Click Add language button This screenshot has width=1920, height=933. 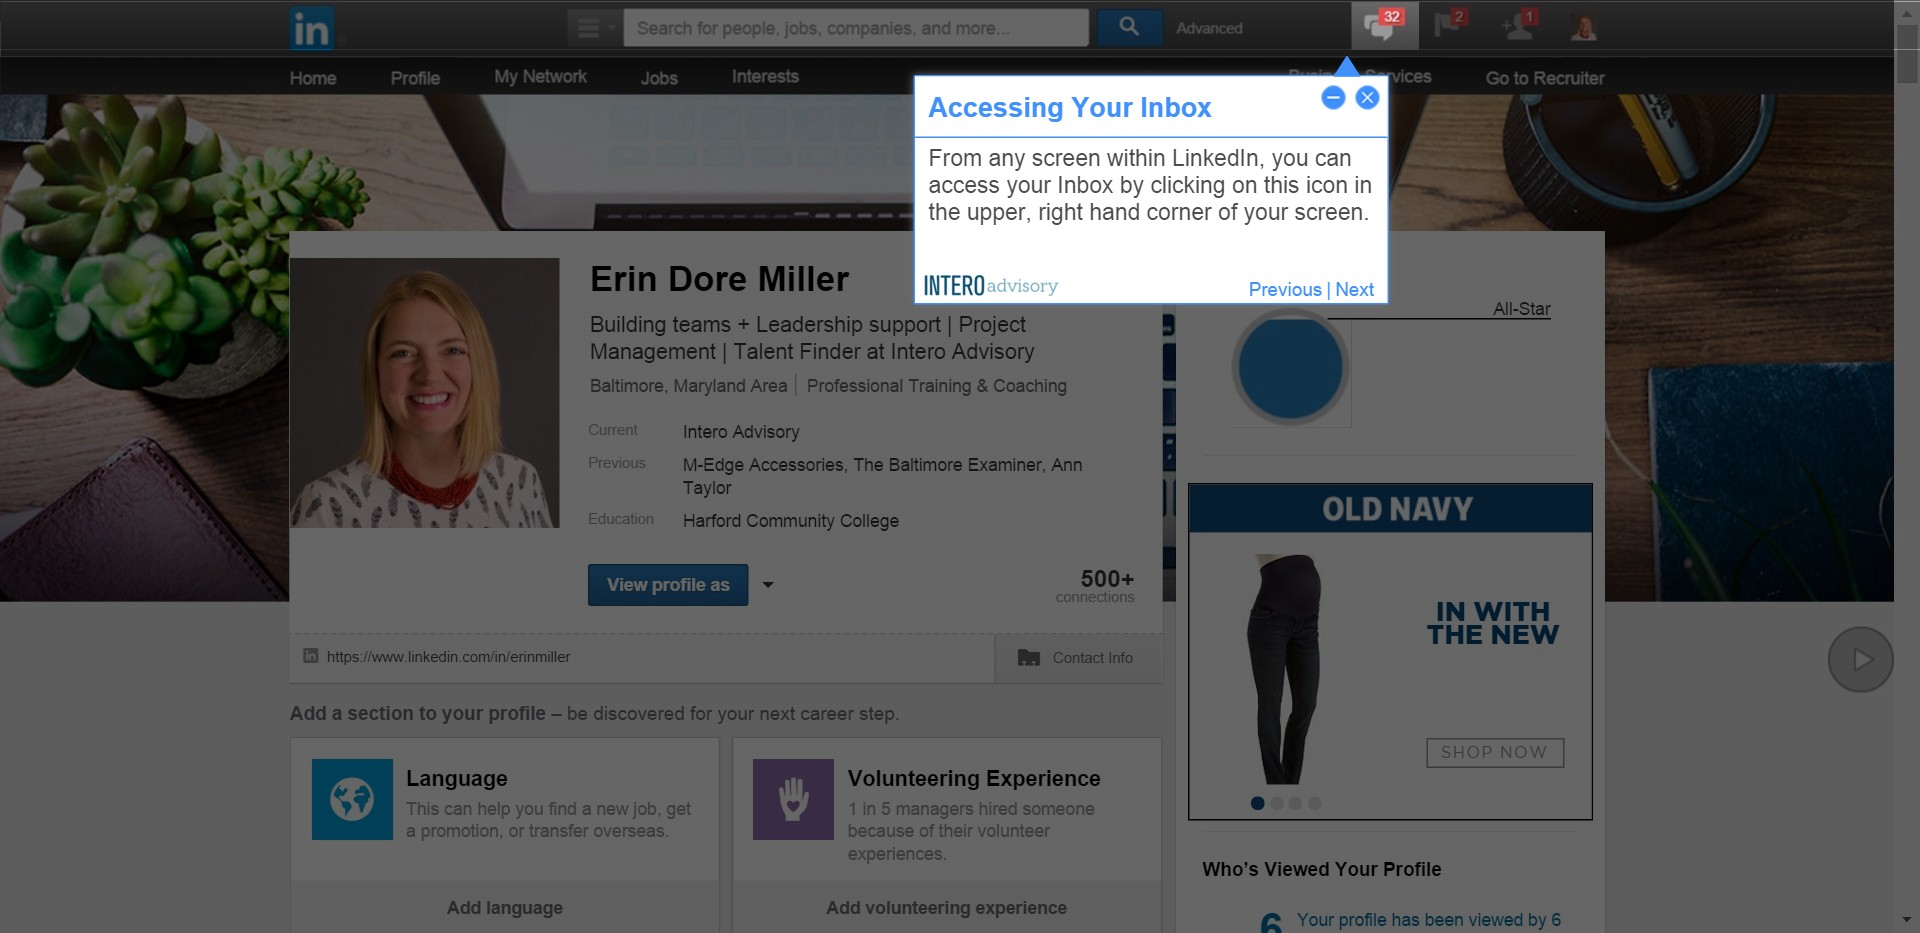(x=505, y=908)
